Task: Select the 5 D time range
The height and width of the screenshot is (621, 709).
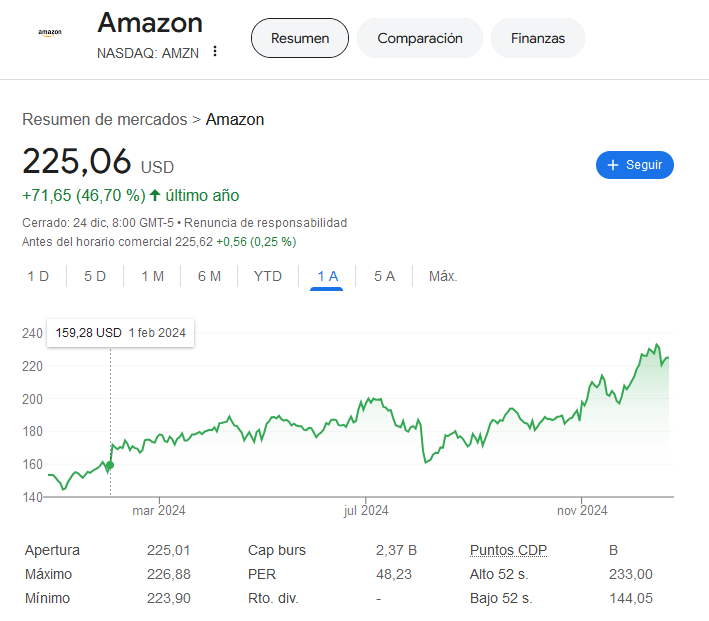Action: pos(95,276)
